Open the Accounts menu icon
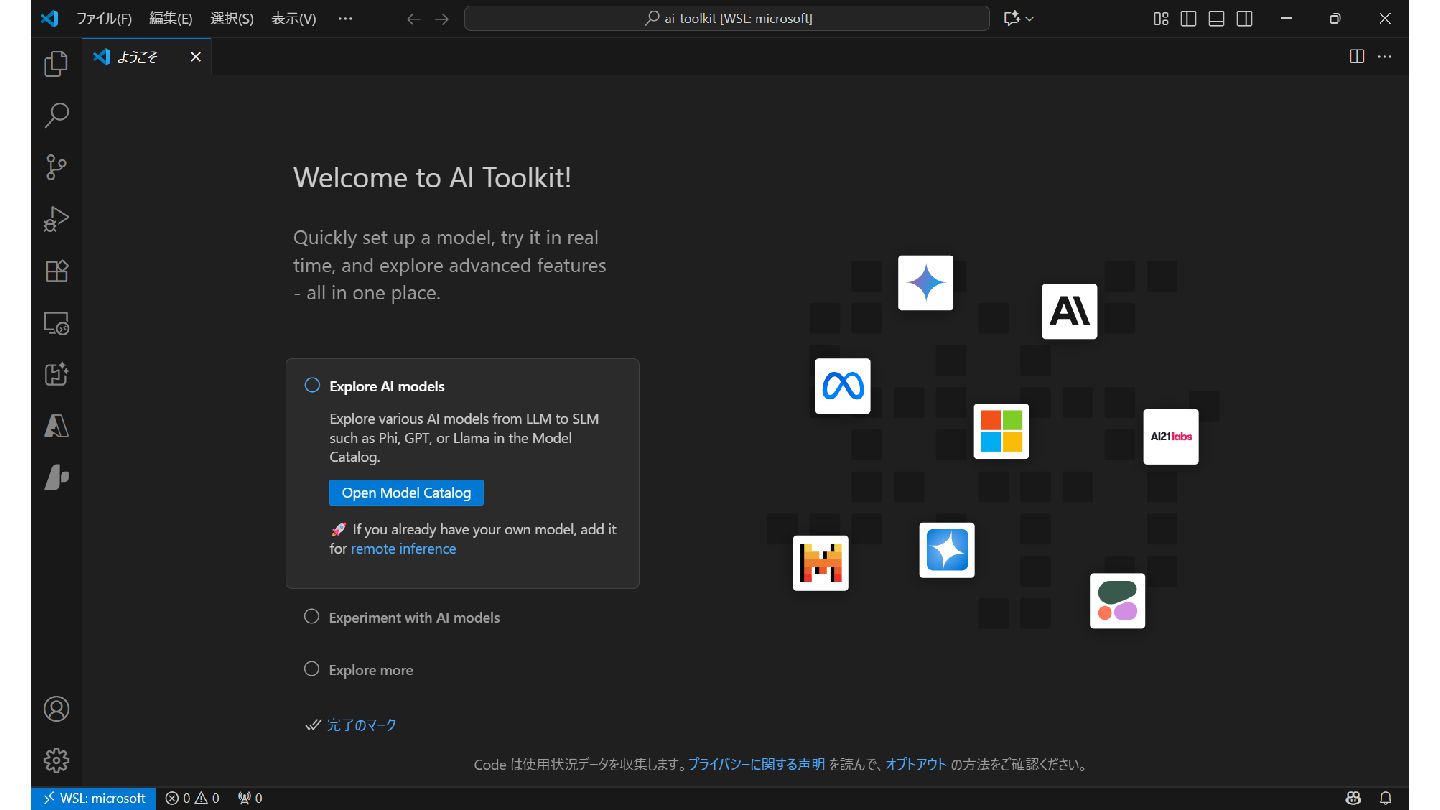The width and height of the screenshot is (1440, 810). tap(56, 709)
